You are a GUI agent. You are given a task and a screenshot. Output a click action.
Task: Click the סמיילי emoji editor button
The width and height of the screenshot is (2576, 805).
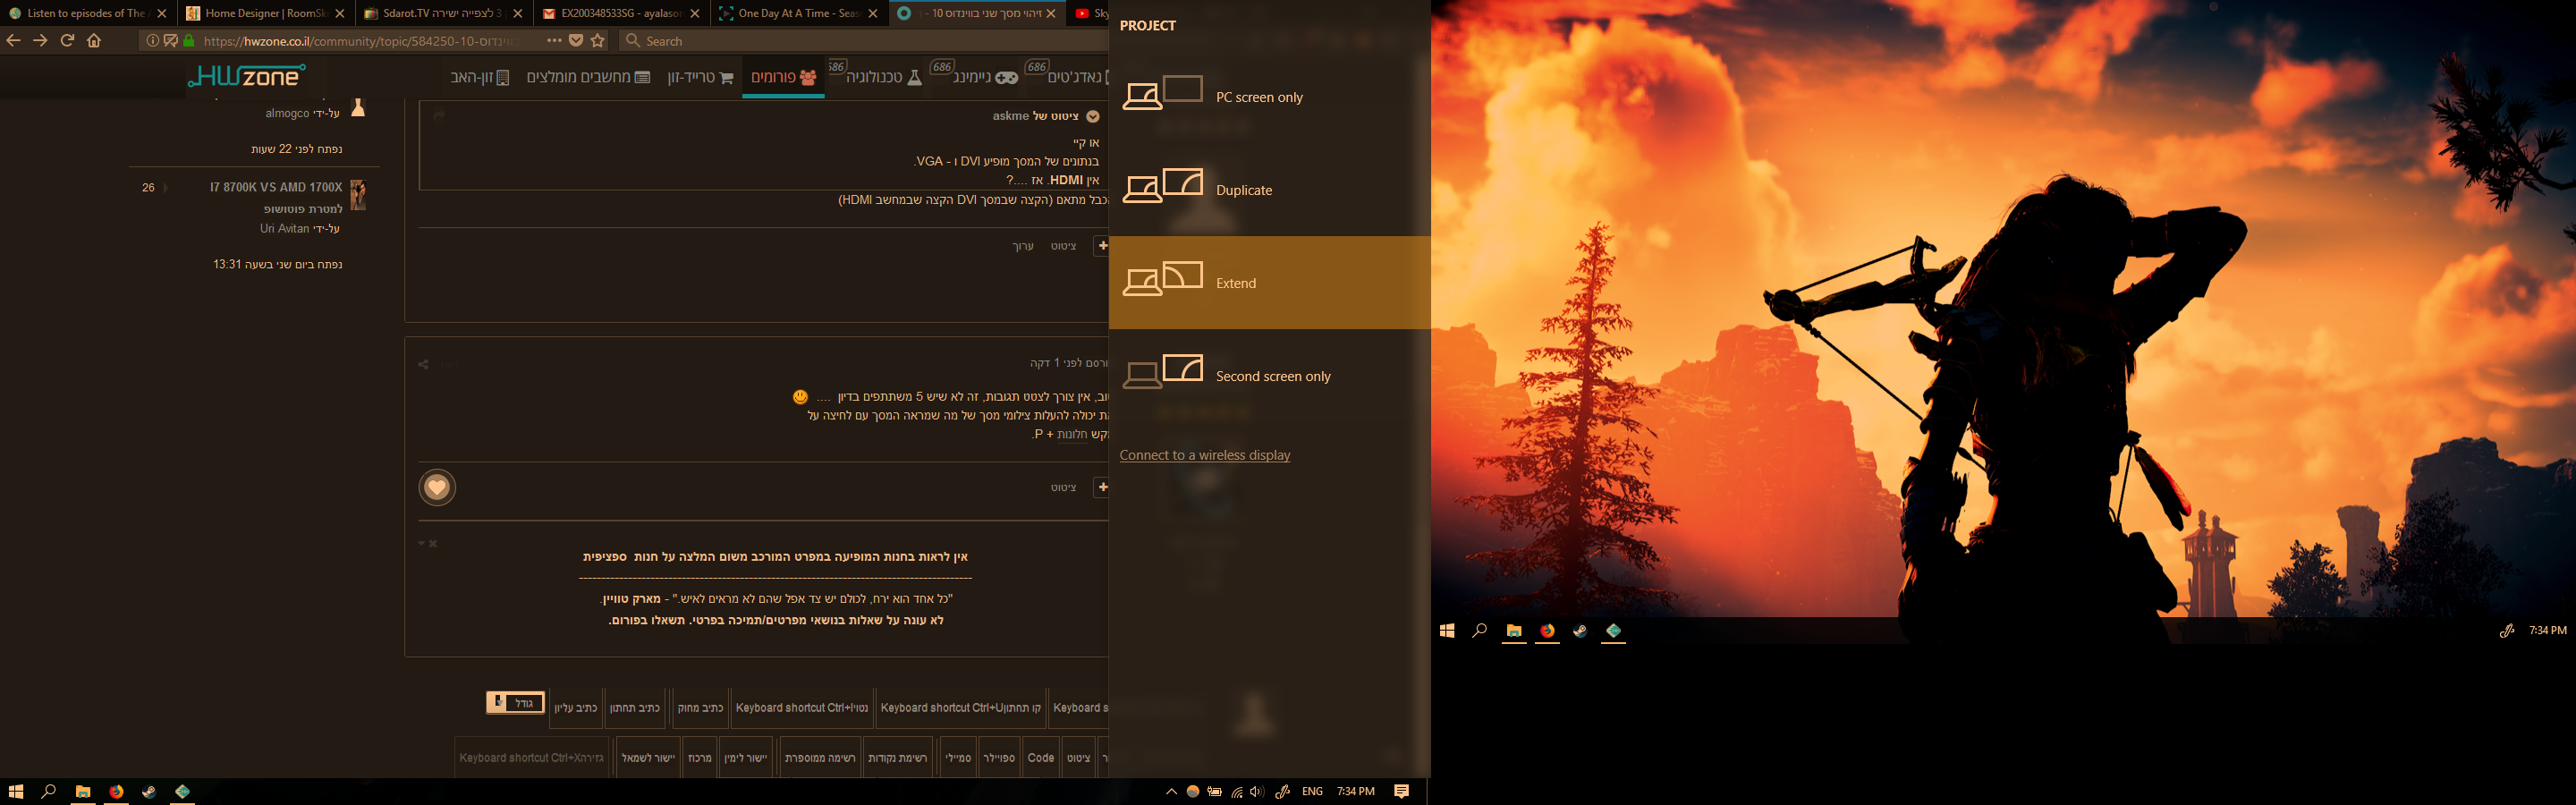pos(958,758)
